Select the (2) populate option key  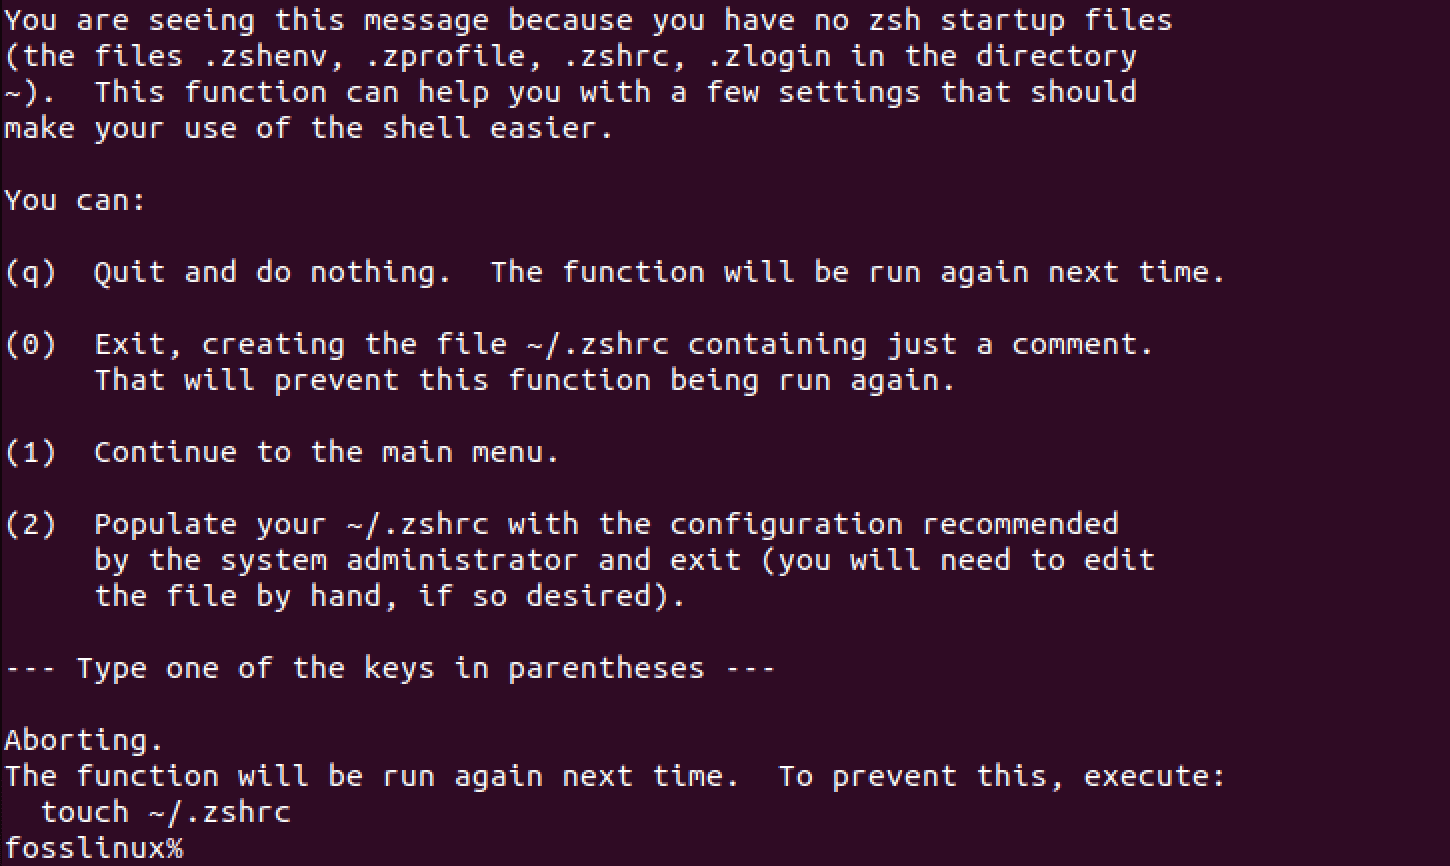coord(31,525)
